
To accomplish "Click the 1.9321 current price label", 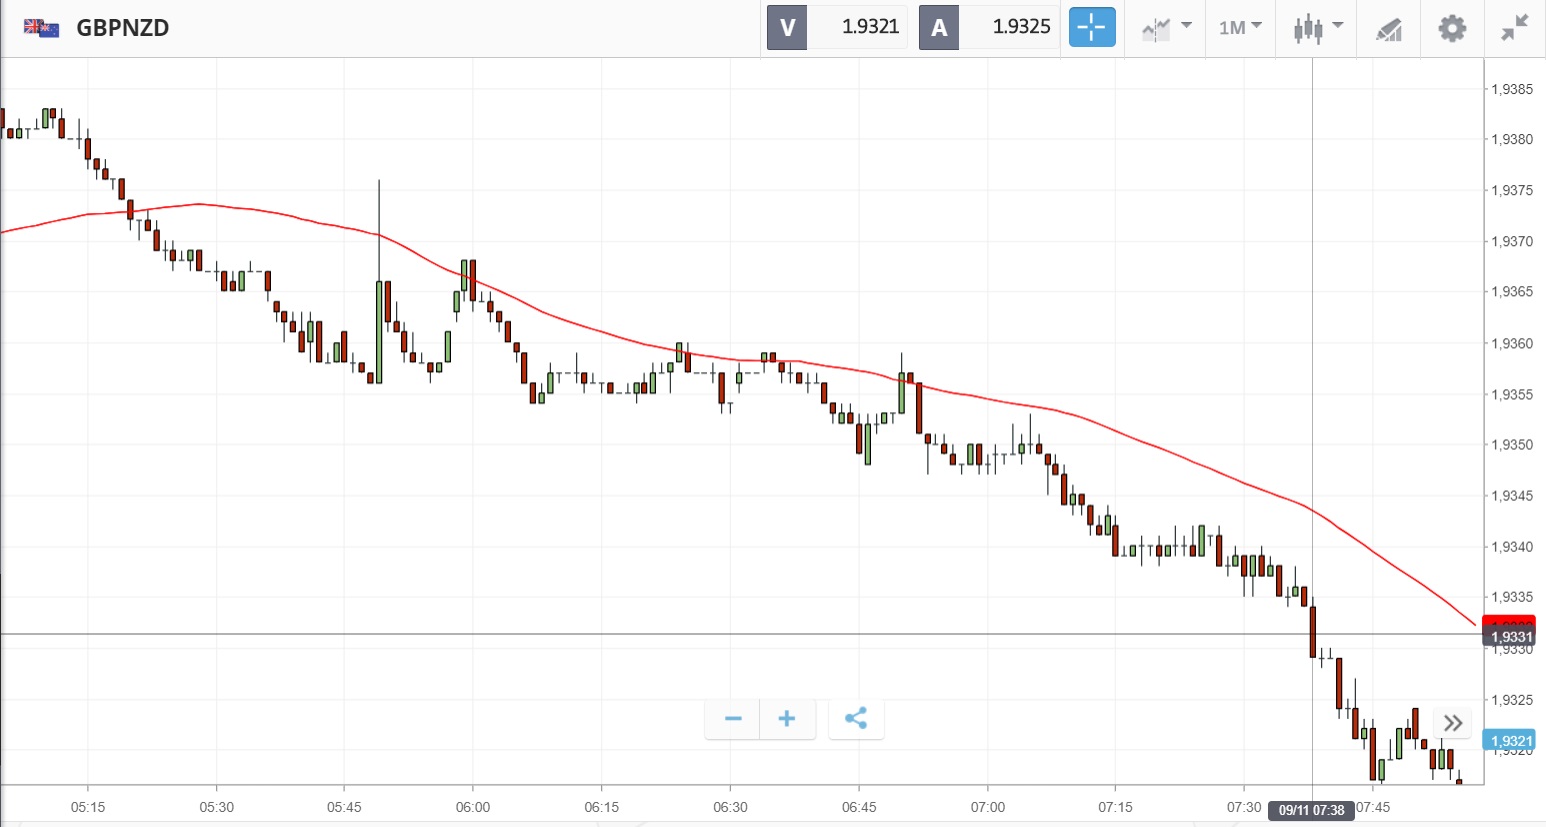I will pos(1510,741).
